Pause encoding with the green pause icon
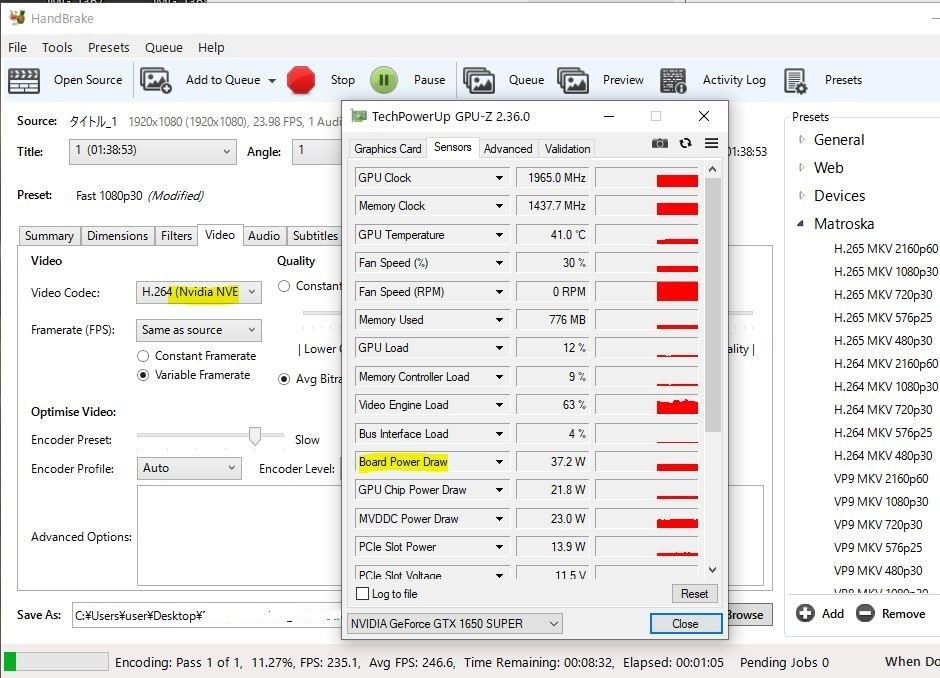The width and height of the screenshot is (940, 678). pyautogui.click(x=384, y=80)
